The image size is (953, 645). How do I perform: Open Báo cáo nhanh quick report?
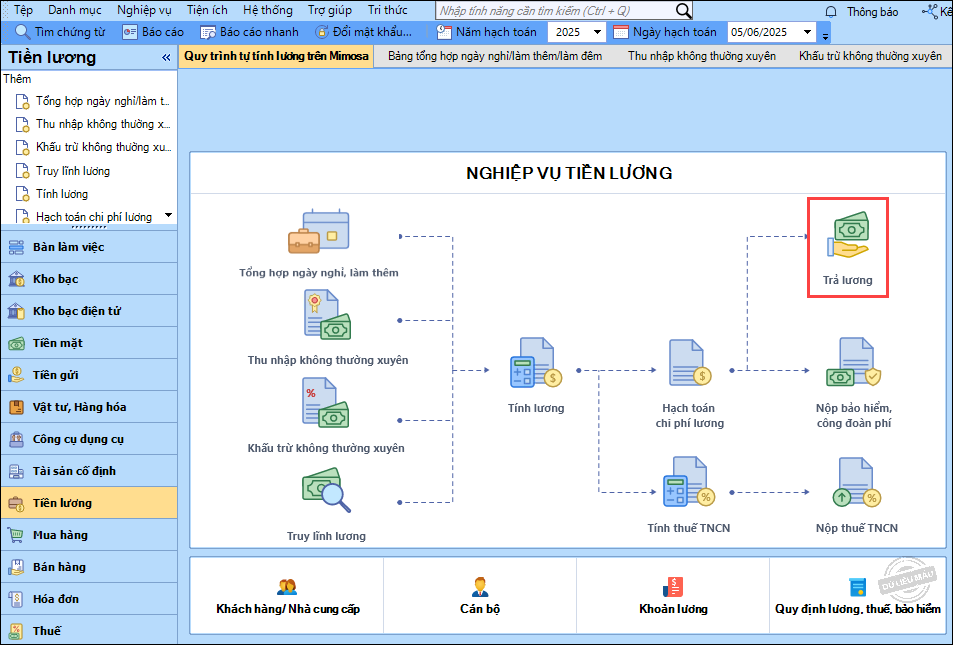pos(250,32)
